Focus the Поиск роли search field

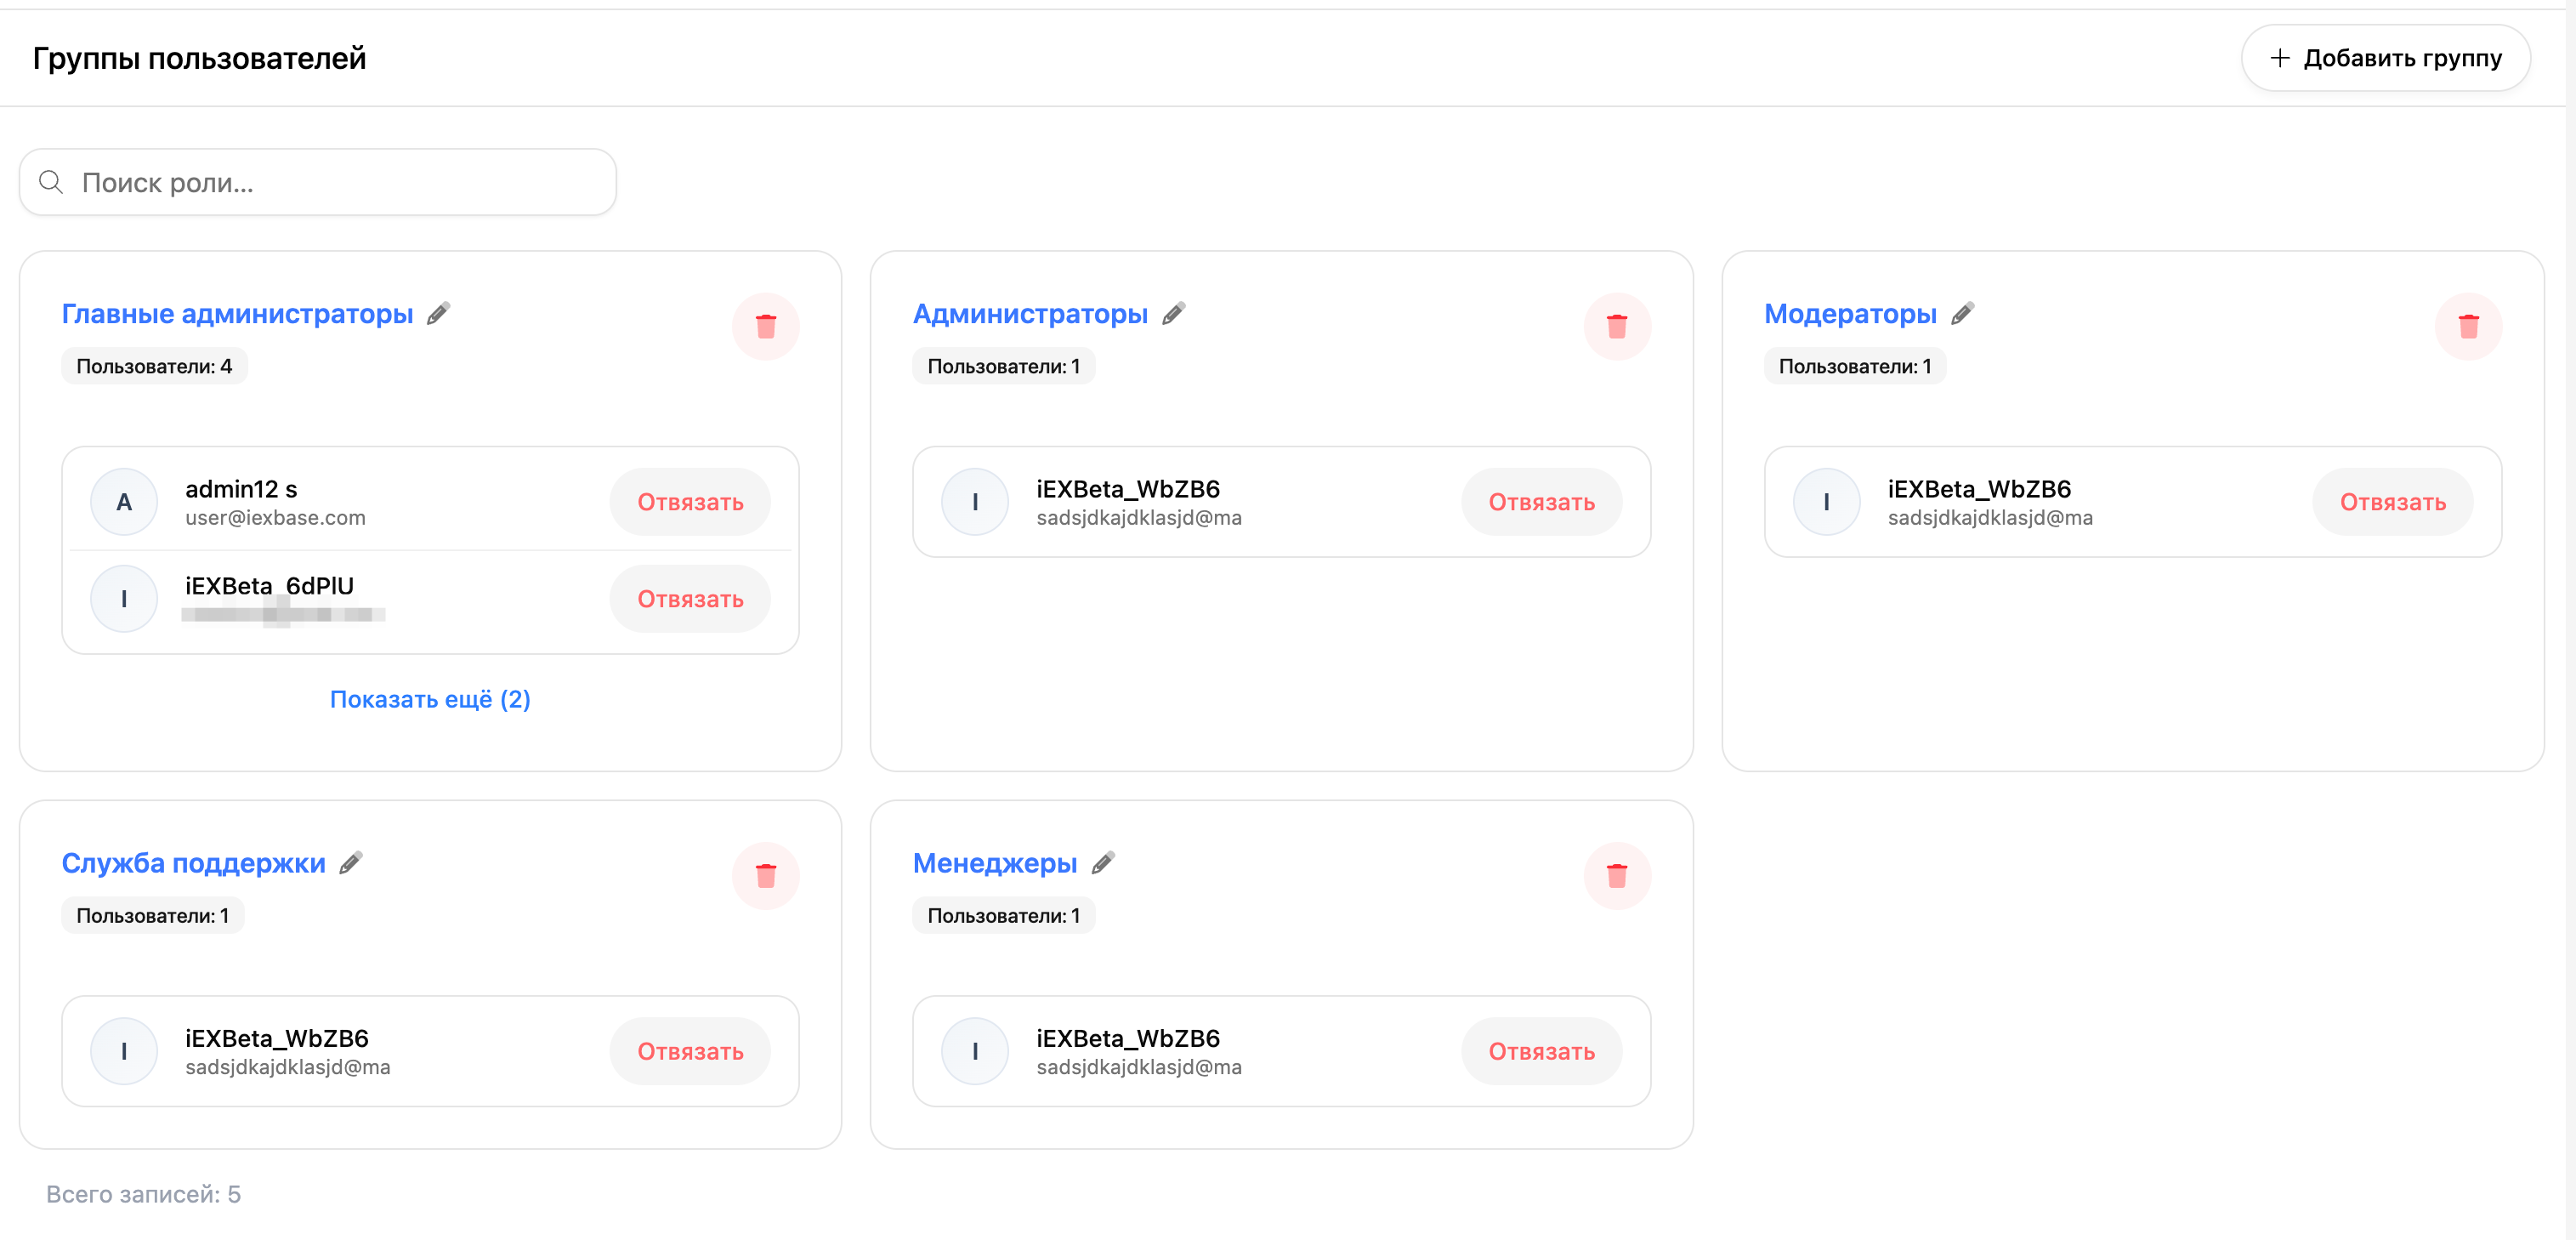click(x=318, y=182)
